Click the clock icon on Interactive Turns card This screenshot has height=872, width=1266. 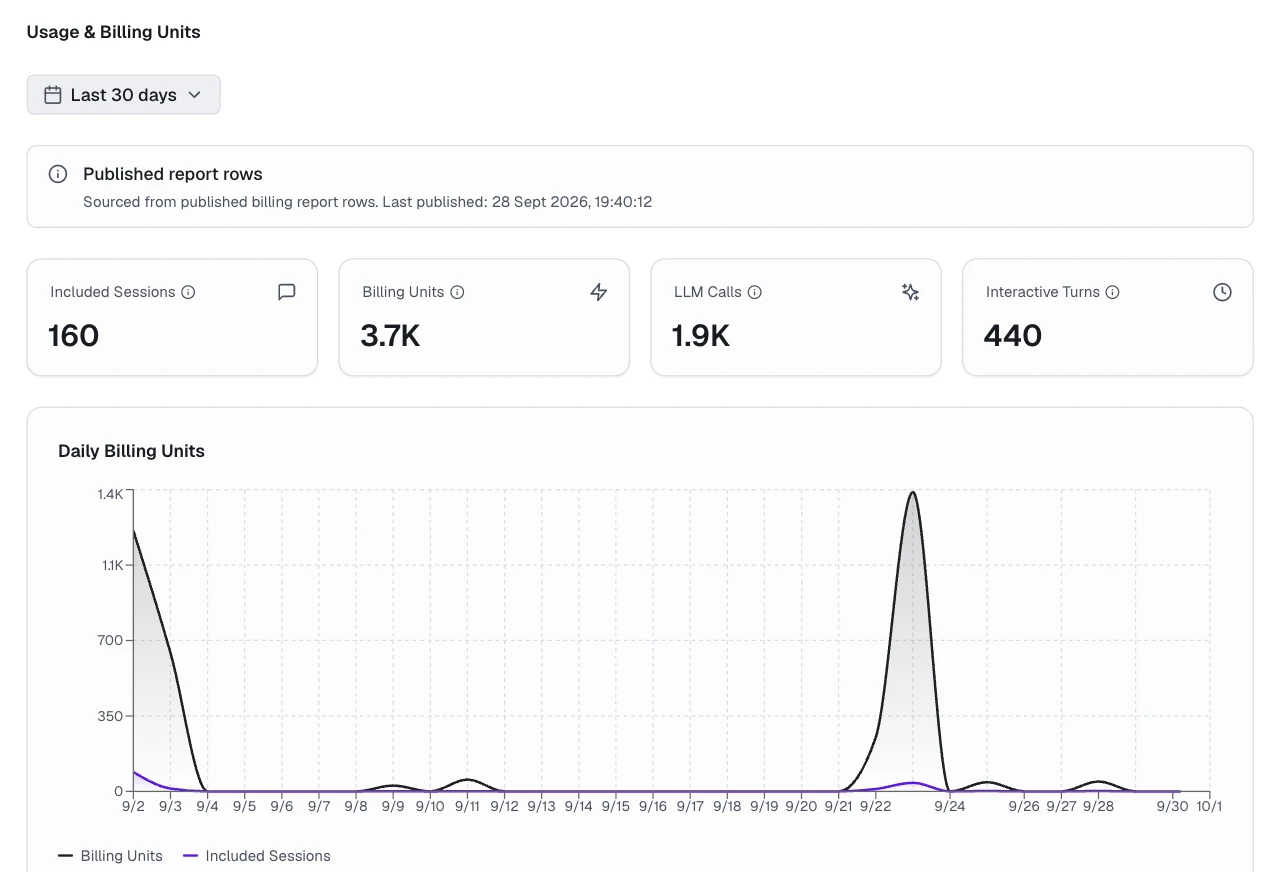pos(1222,292)
